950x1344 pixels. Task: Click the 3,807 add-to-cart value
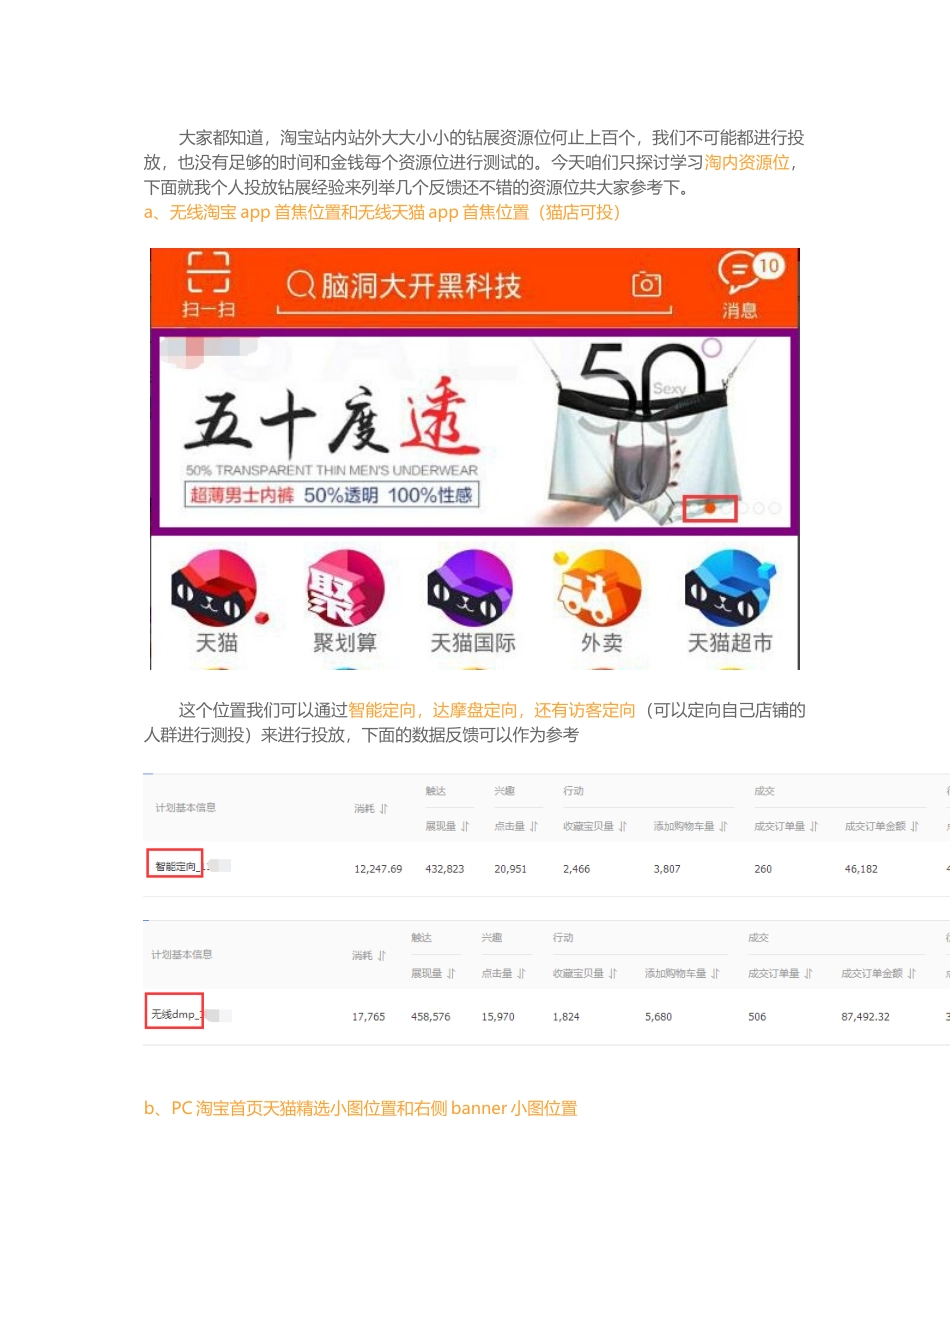point(667,869)
